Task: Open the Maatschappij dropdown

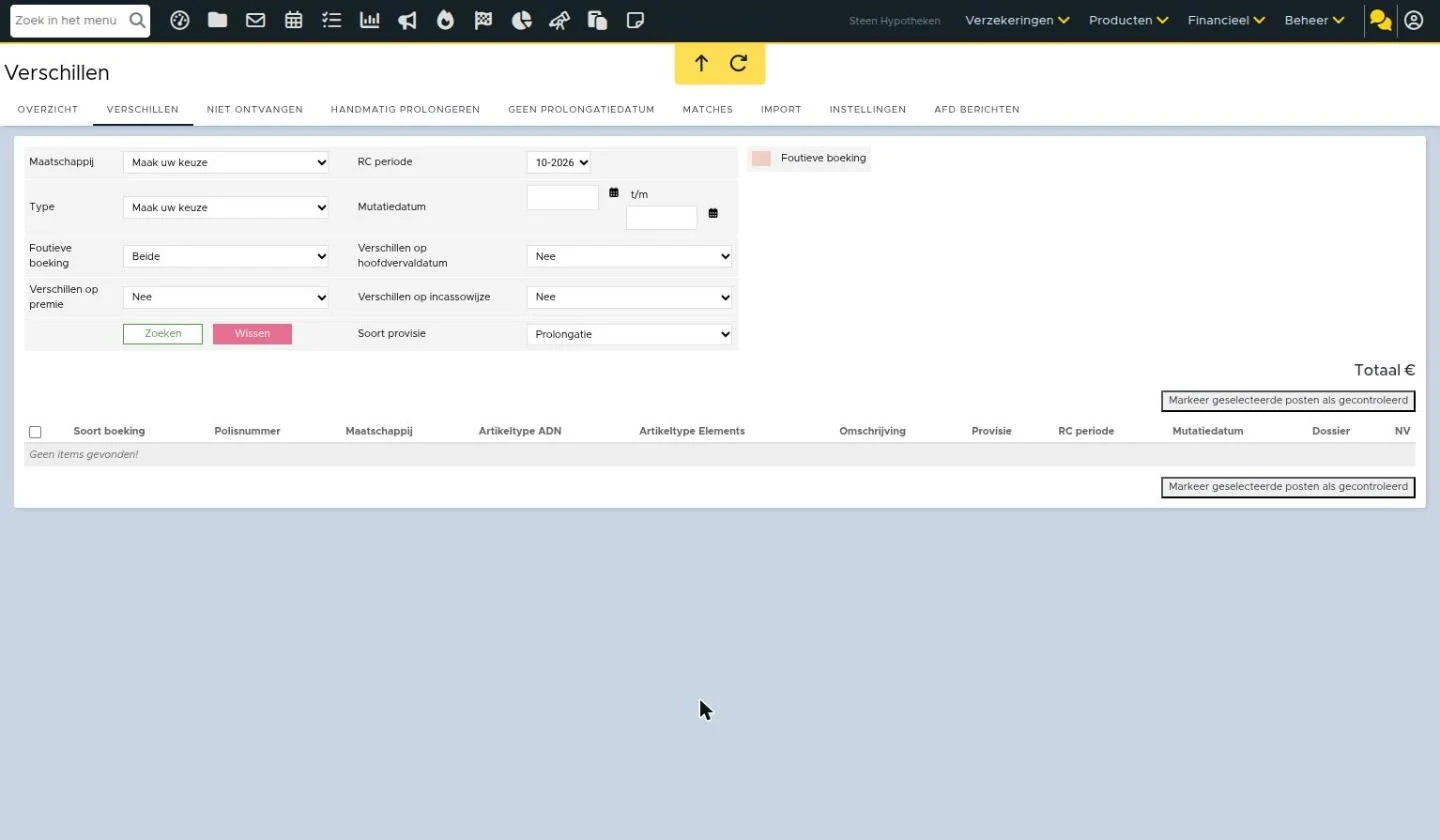Action: coord(225,162)
